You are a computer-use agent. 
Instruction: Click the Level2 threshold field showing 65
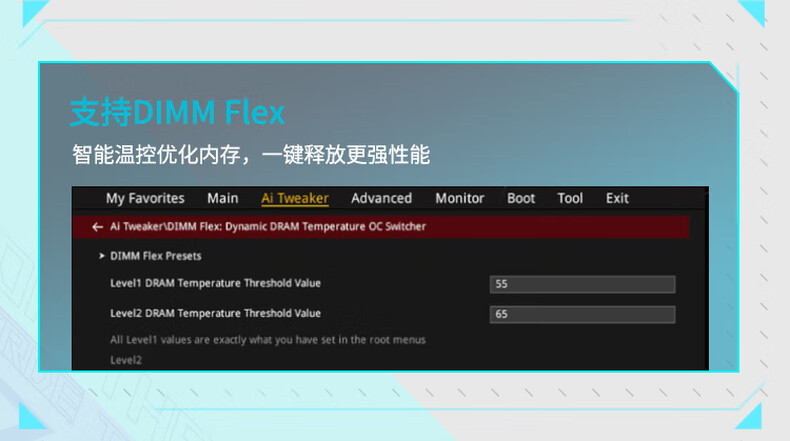point(582,314)
